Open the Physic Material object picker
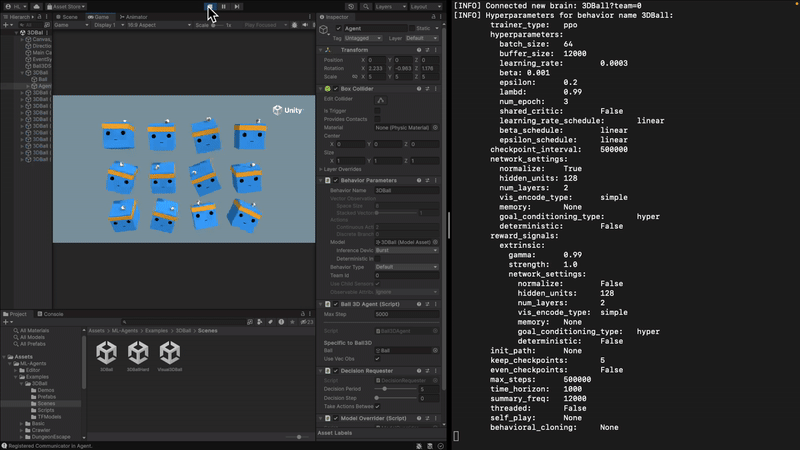Screen dimensions: 800x450 pyautogui.click(x=435, y=128)
